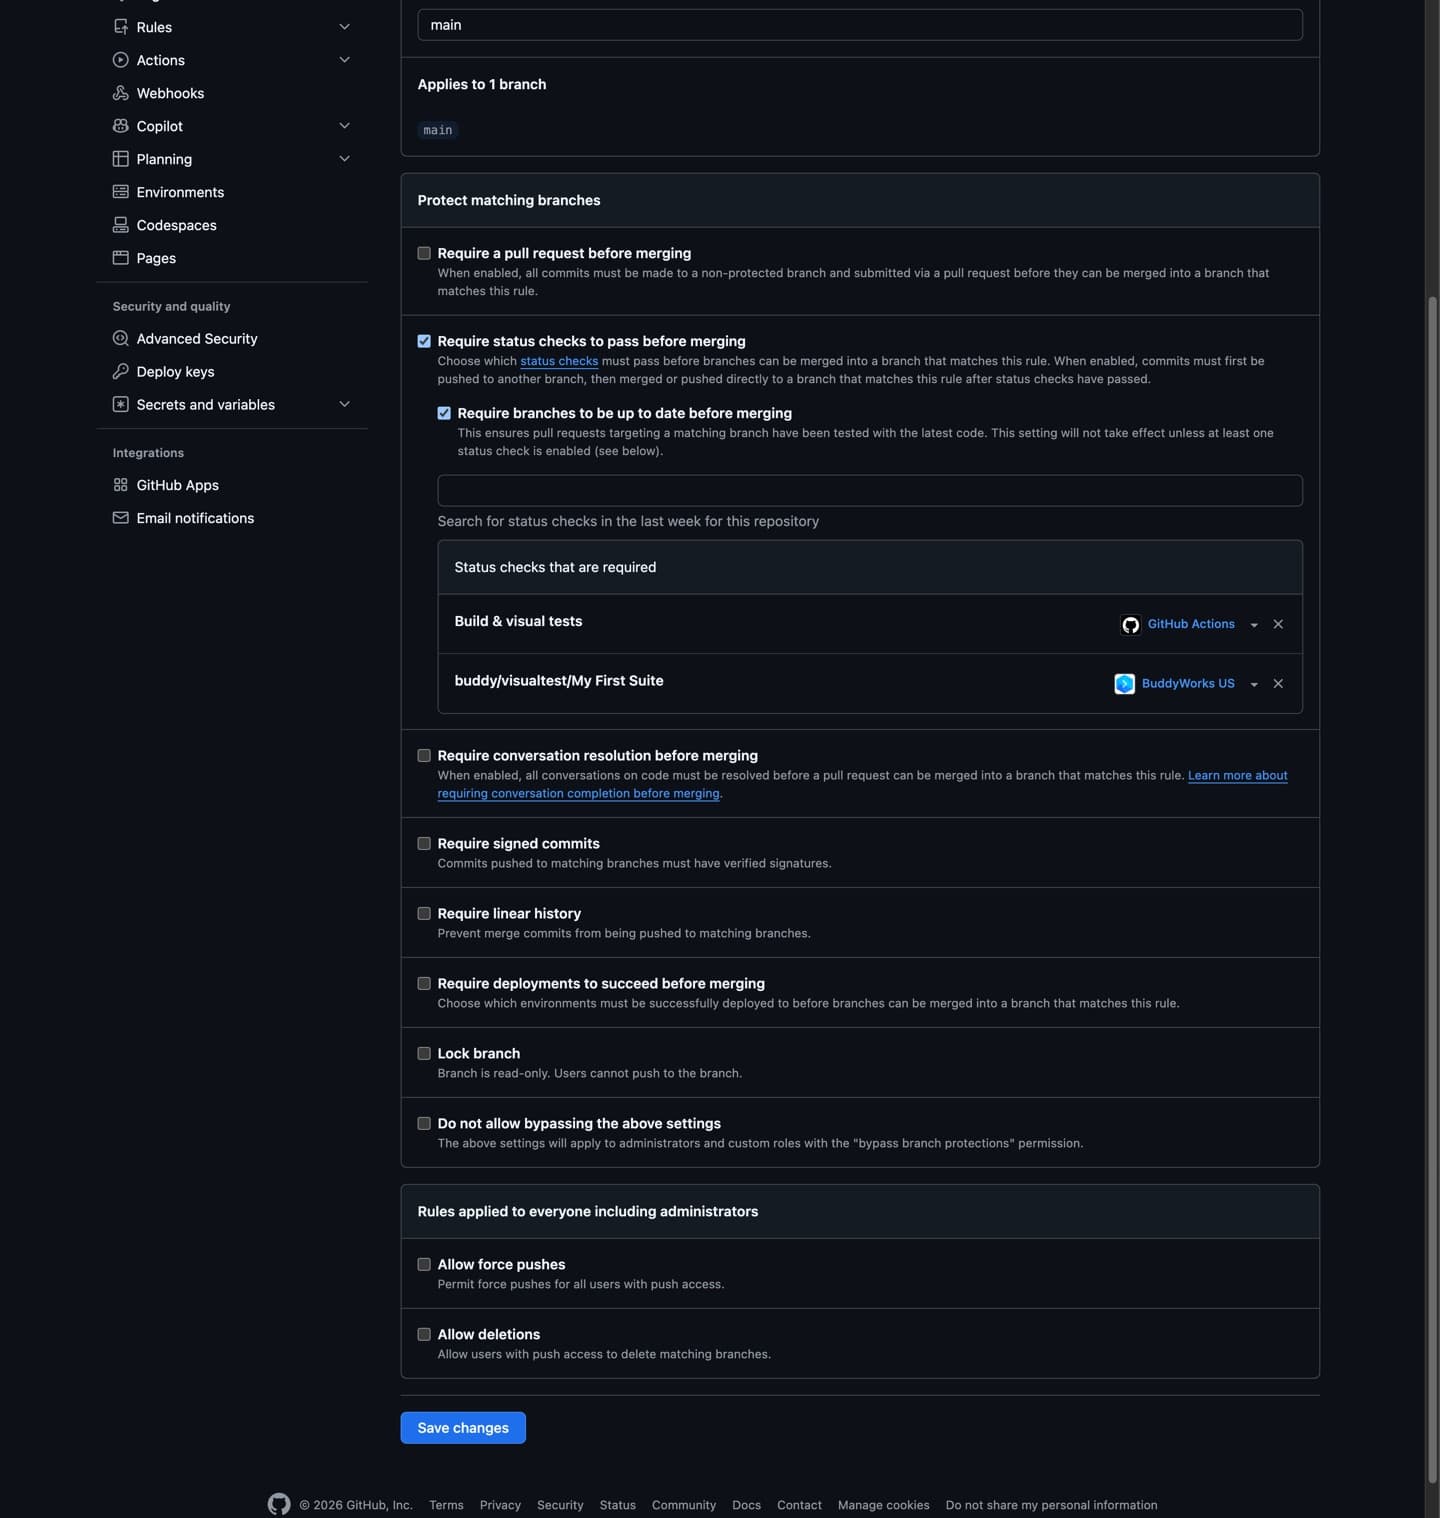This screenshot has width=1440, height=1518.
Task: Click the GitHub Actions source link
Action: 1191,624
